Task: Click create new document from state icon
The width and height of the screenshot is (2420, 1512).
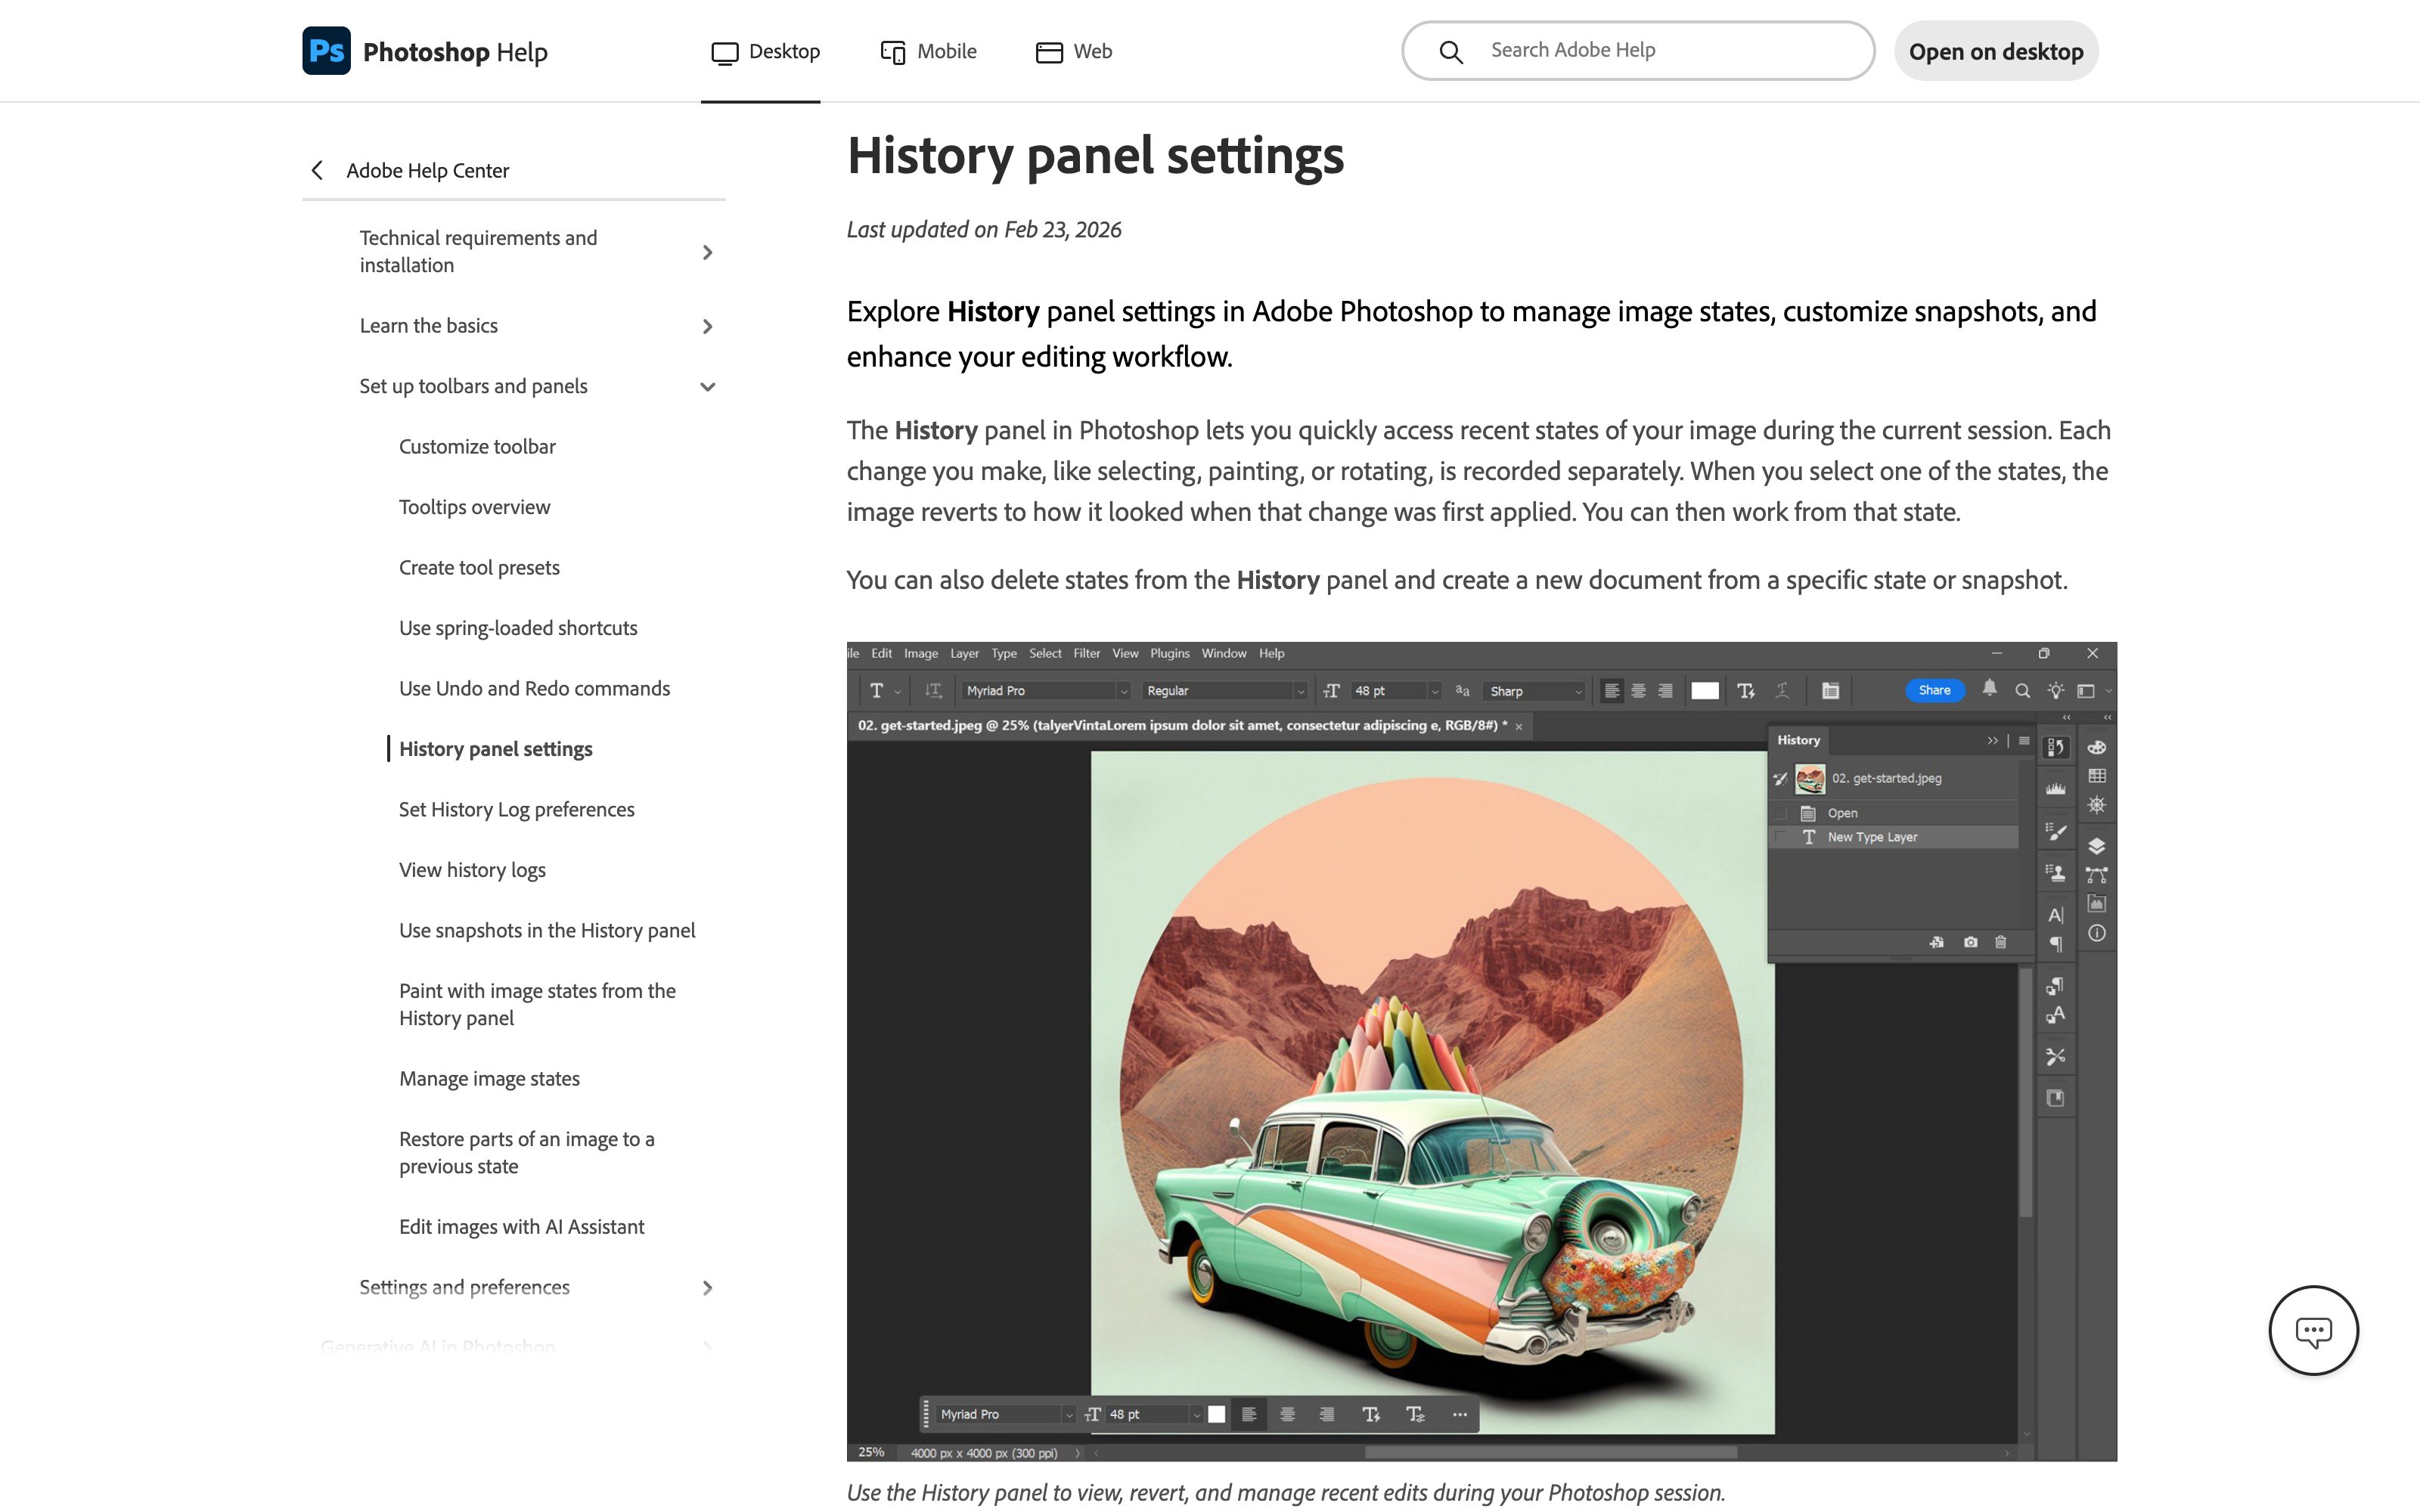Action: click(1937, 942)
